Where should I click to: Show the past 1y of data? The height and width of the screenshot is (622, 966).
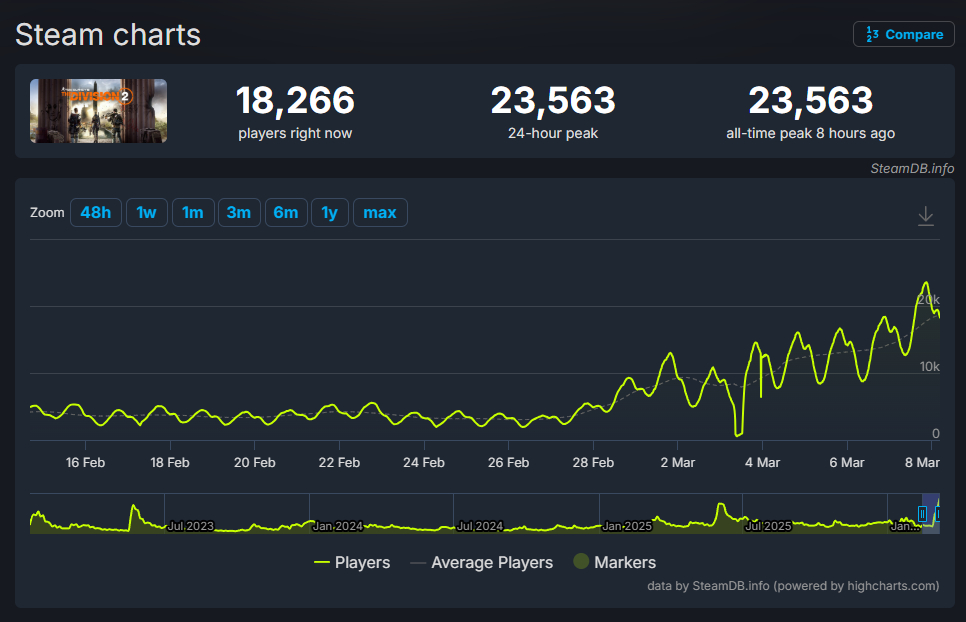click(x=330, y=213)
